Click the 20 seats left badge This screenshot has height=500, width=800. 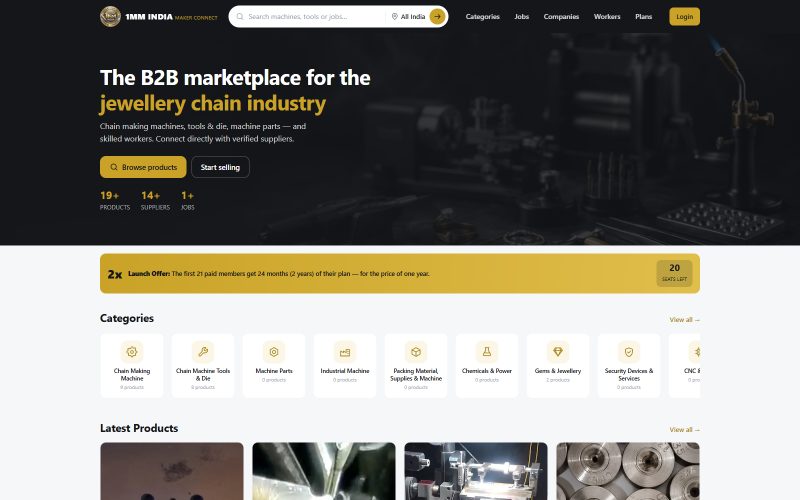(674, 273)
